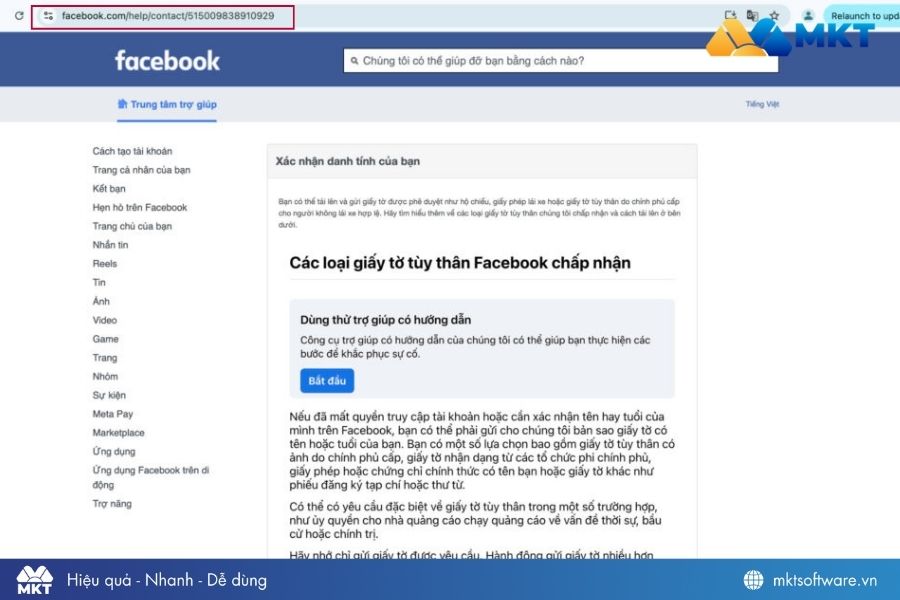The width and height of the screenshot is (900, 600).
Task: Open the Video help topic
Action: click(x=104, y=320)
